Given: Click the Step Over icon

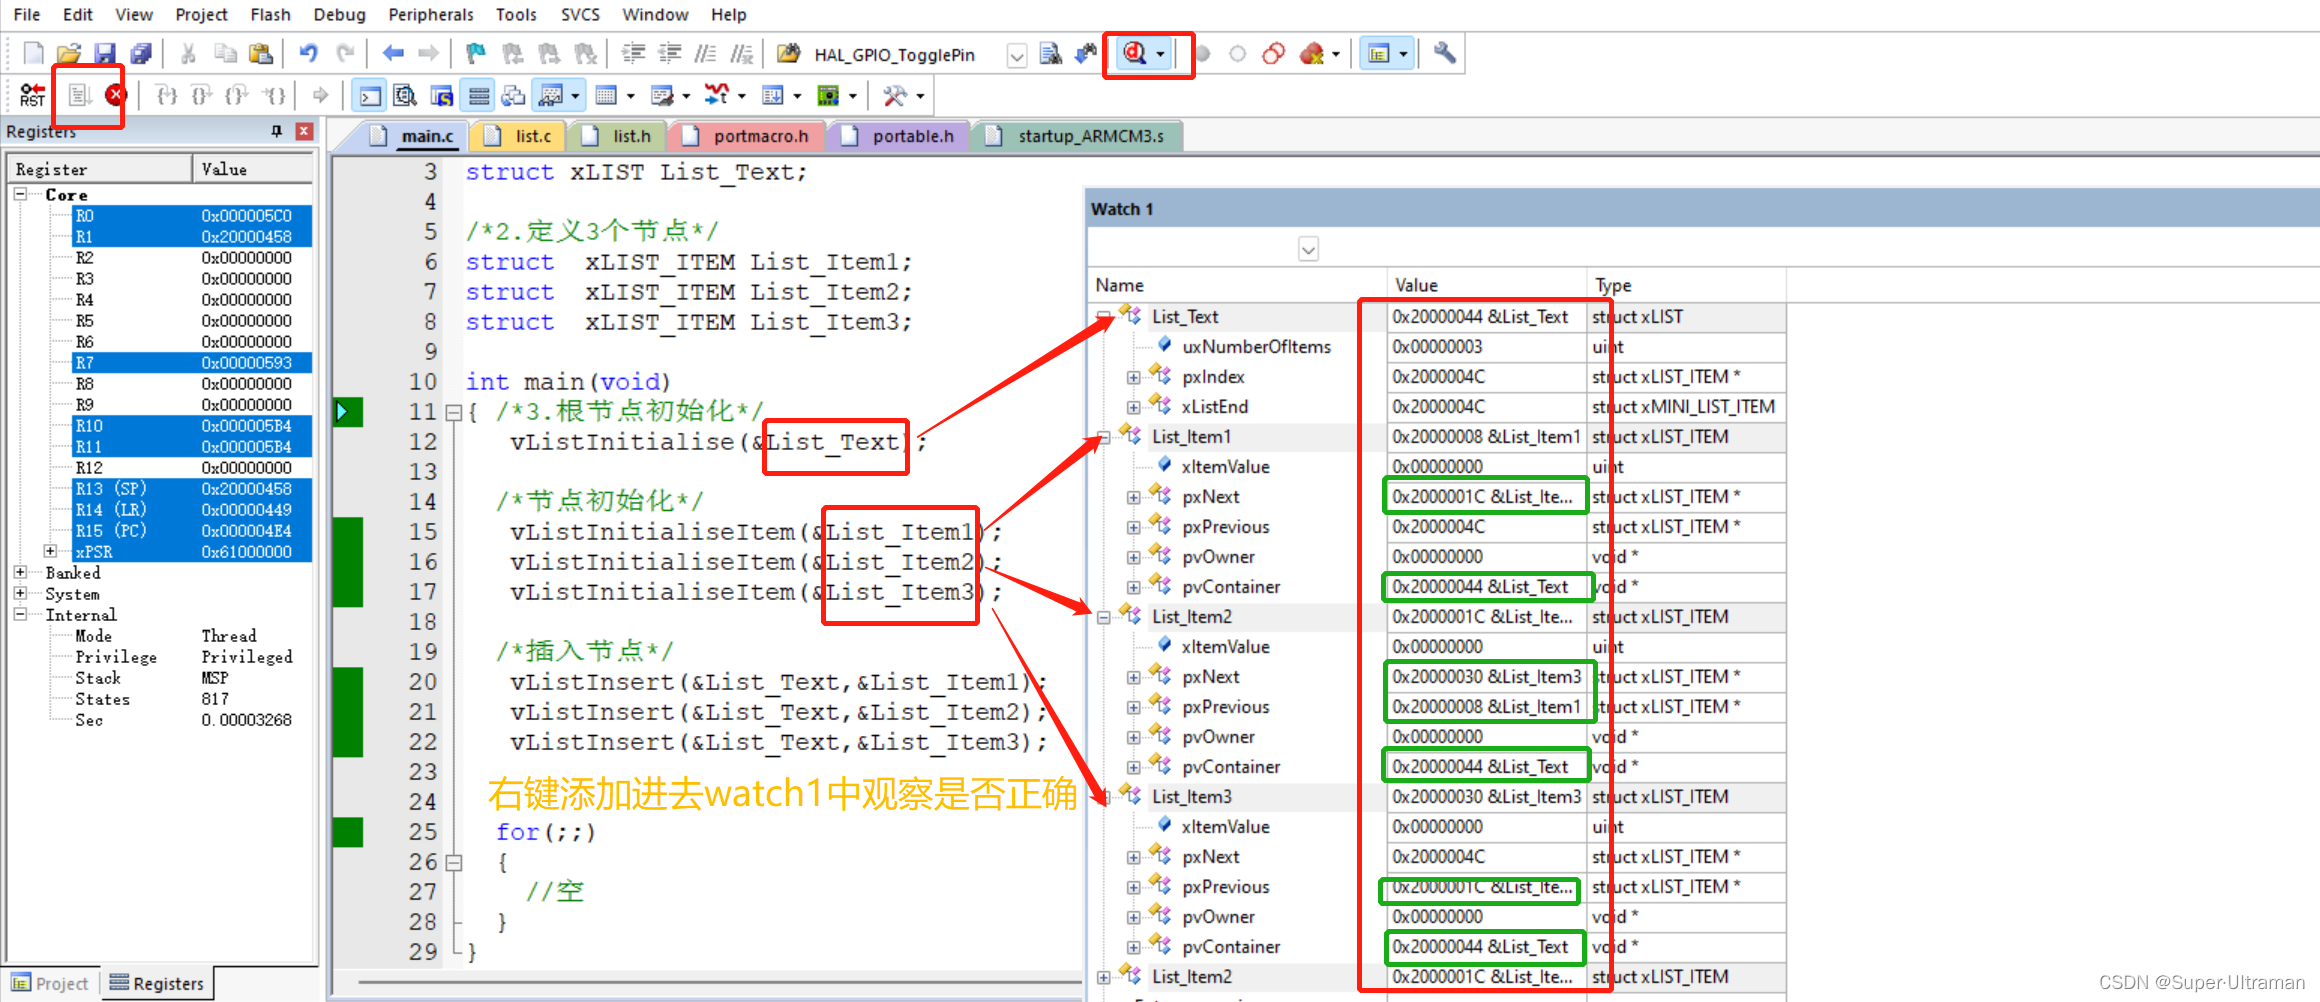Looking at the screenshot, I should 201,96.
